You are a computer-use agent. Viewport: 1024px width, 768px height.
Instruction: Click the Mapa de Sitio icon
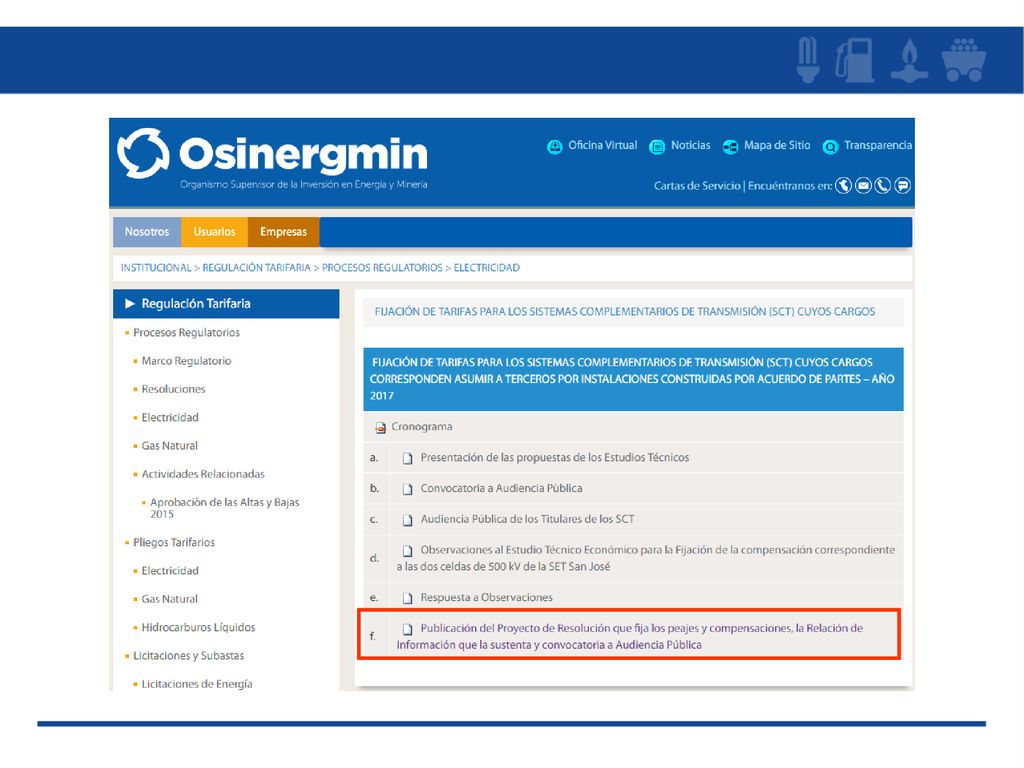click(730, 147)
